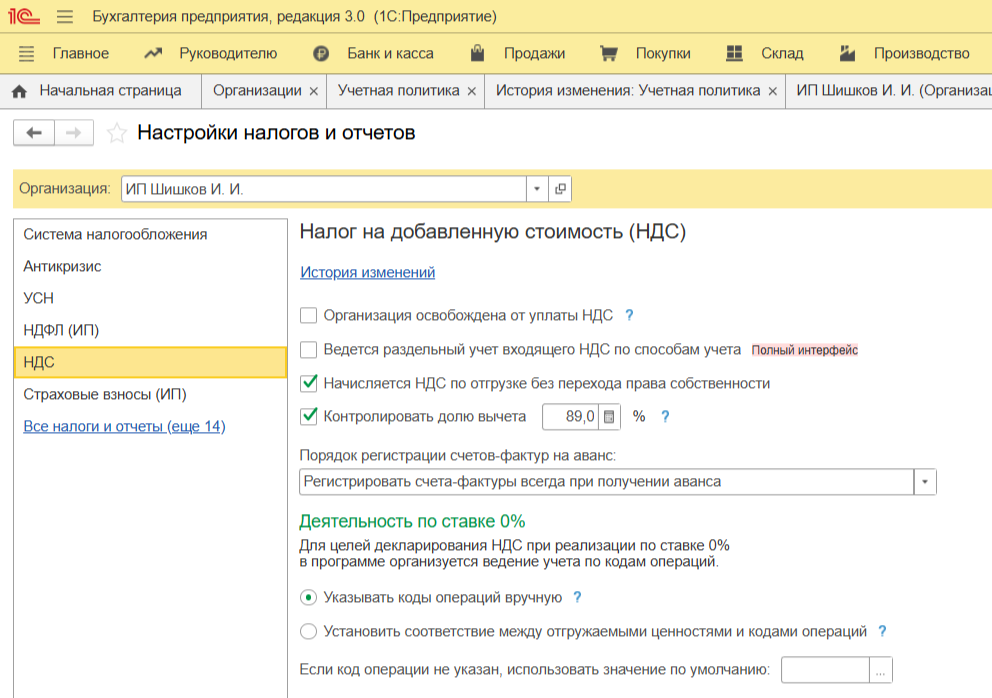Enable Организация освобождена от уплаты НДС checkbox
The height and width of the screenshot is (698, 992).
309,316
